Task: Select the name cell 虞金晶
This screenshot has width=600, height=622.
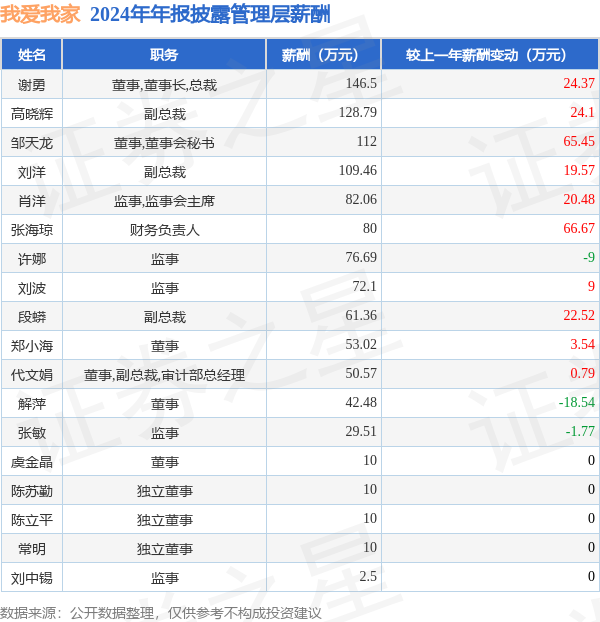Action: 32,462
